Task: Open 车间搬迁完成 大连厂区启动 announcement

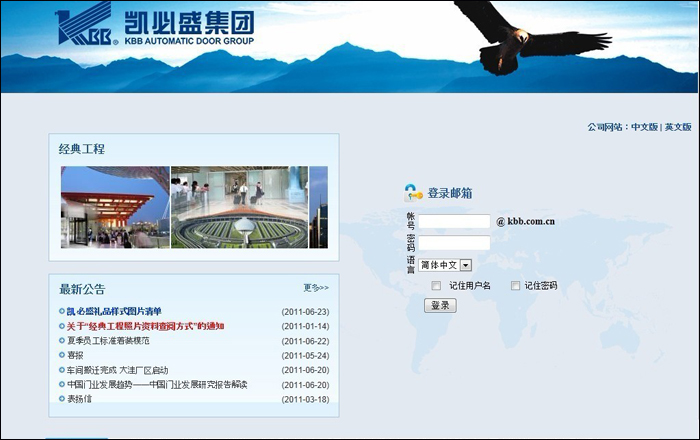Action: tap(117, 370)
